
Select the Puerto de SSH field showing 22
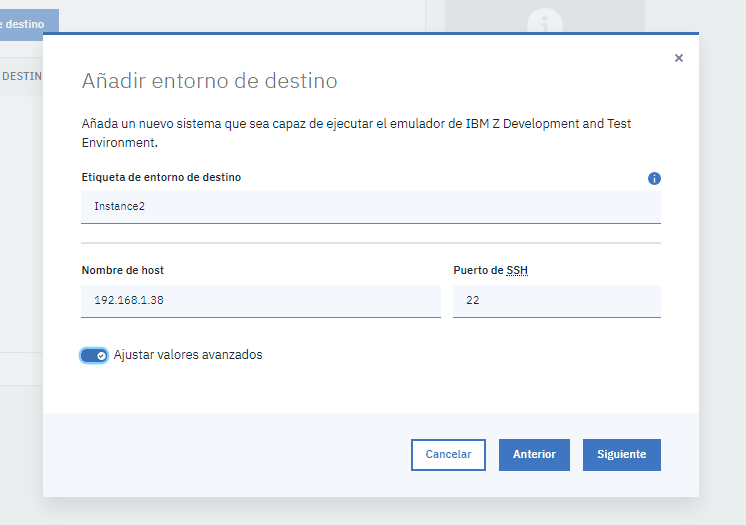coord(556,300)
